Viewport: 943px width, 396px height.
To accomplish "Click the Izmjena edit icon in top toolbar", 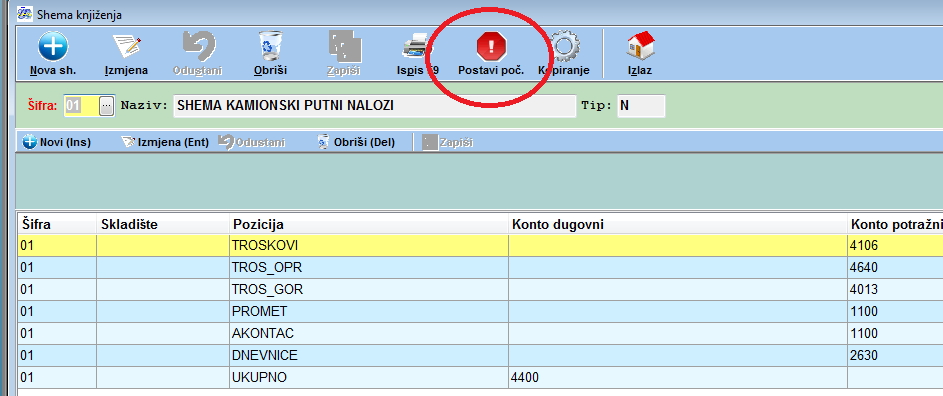I will pos(127,46).
